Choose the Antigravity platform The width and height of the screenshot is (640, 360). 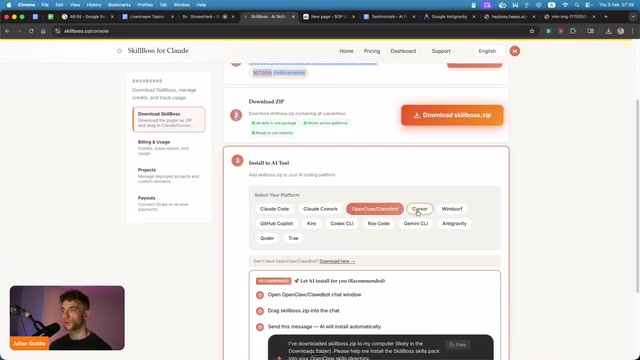(454, 224)
